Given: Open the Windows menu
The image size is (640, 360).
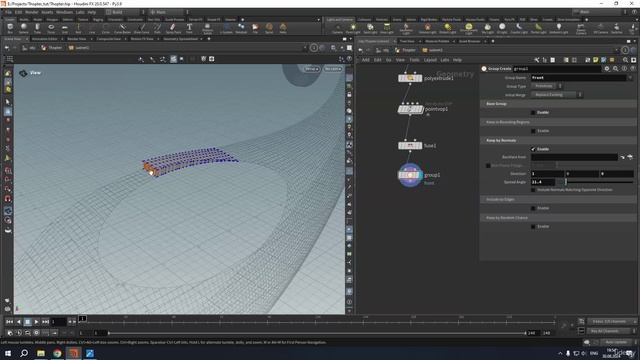Looking at the screenshot, I should (x=64, y=12).
